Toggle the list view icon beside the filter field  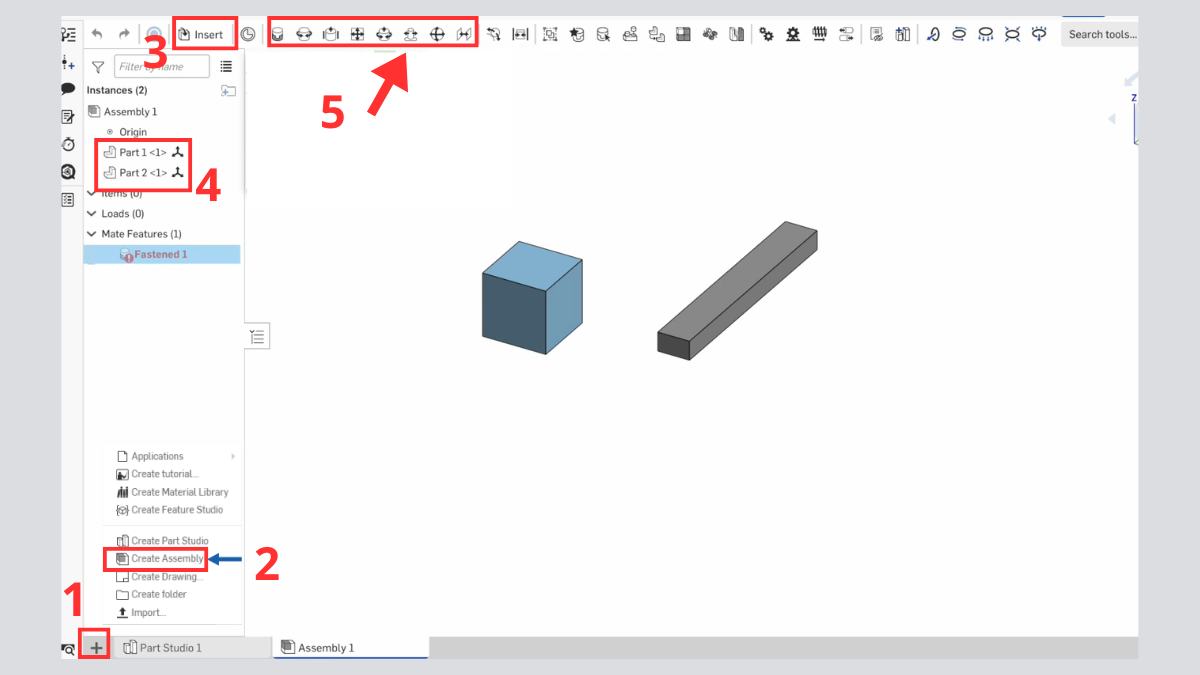226,67
